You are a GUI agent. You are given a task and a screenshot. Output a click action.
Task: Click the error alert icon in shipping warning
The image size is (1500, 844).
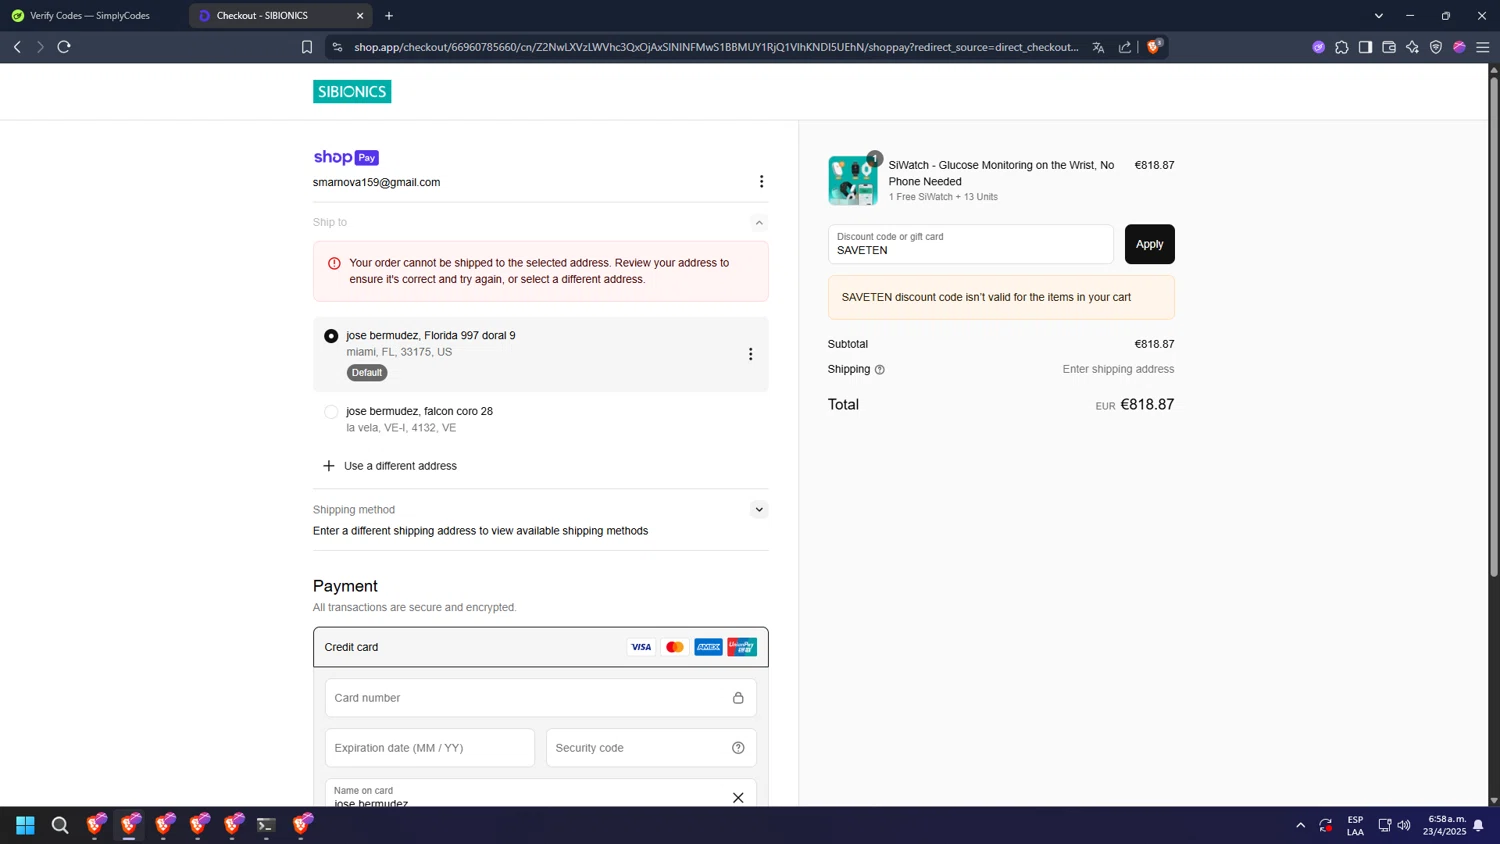334,263
